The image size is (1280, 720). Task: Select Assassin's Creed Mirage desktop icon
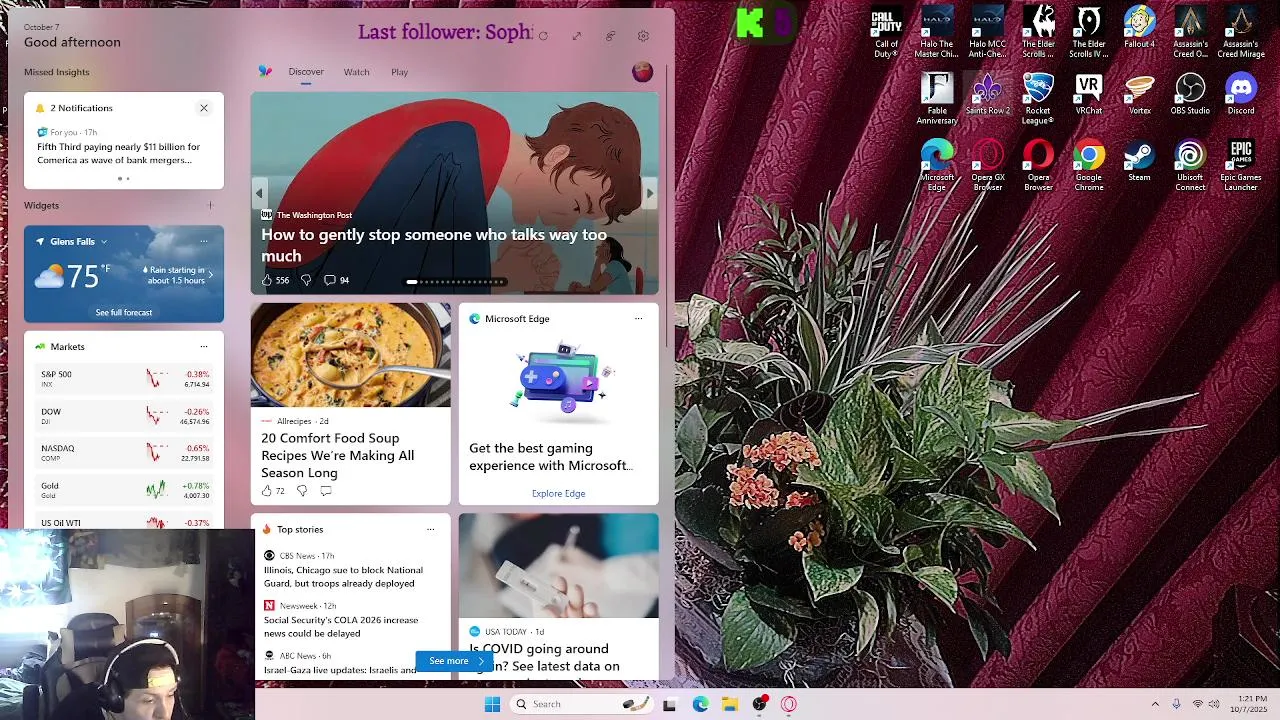tap(1241, 33)
